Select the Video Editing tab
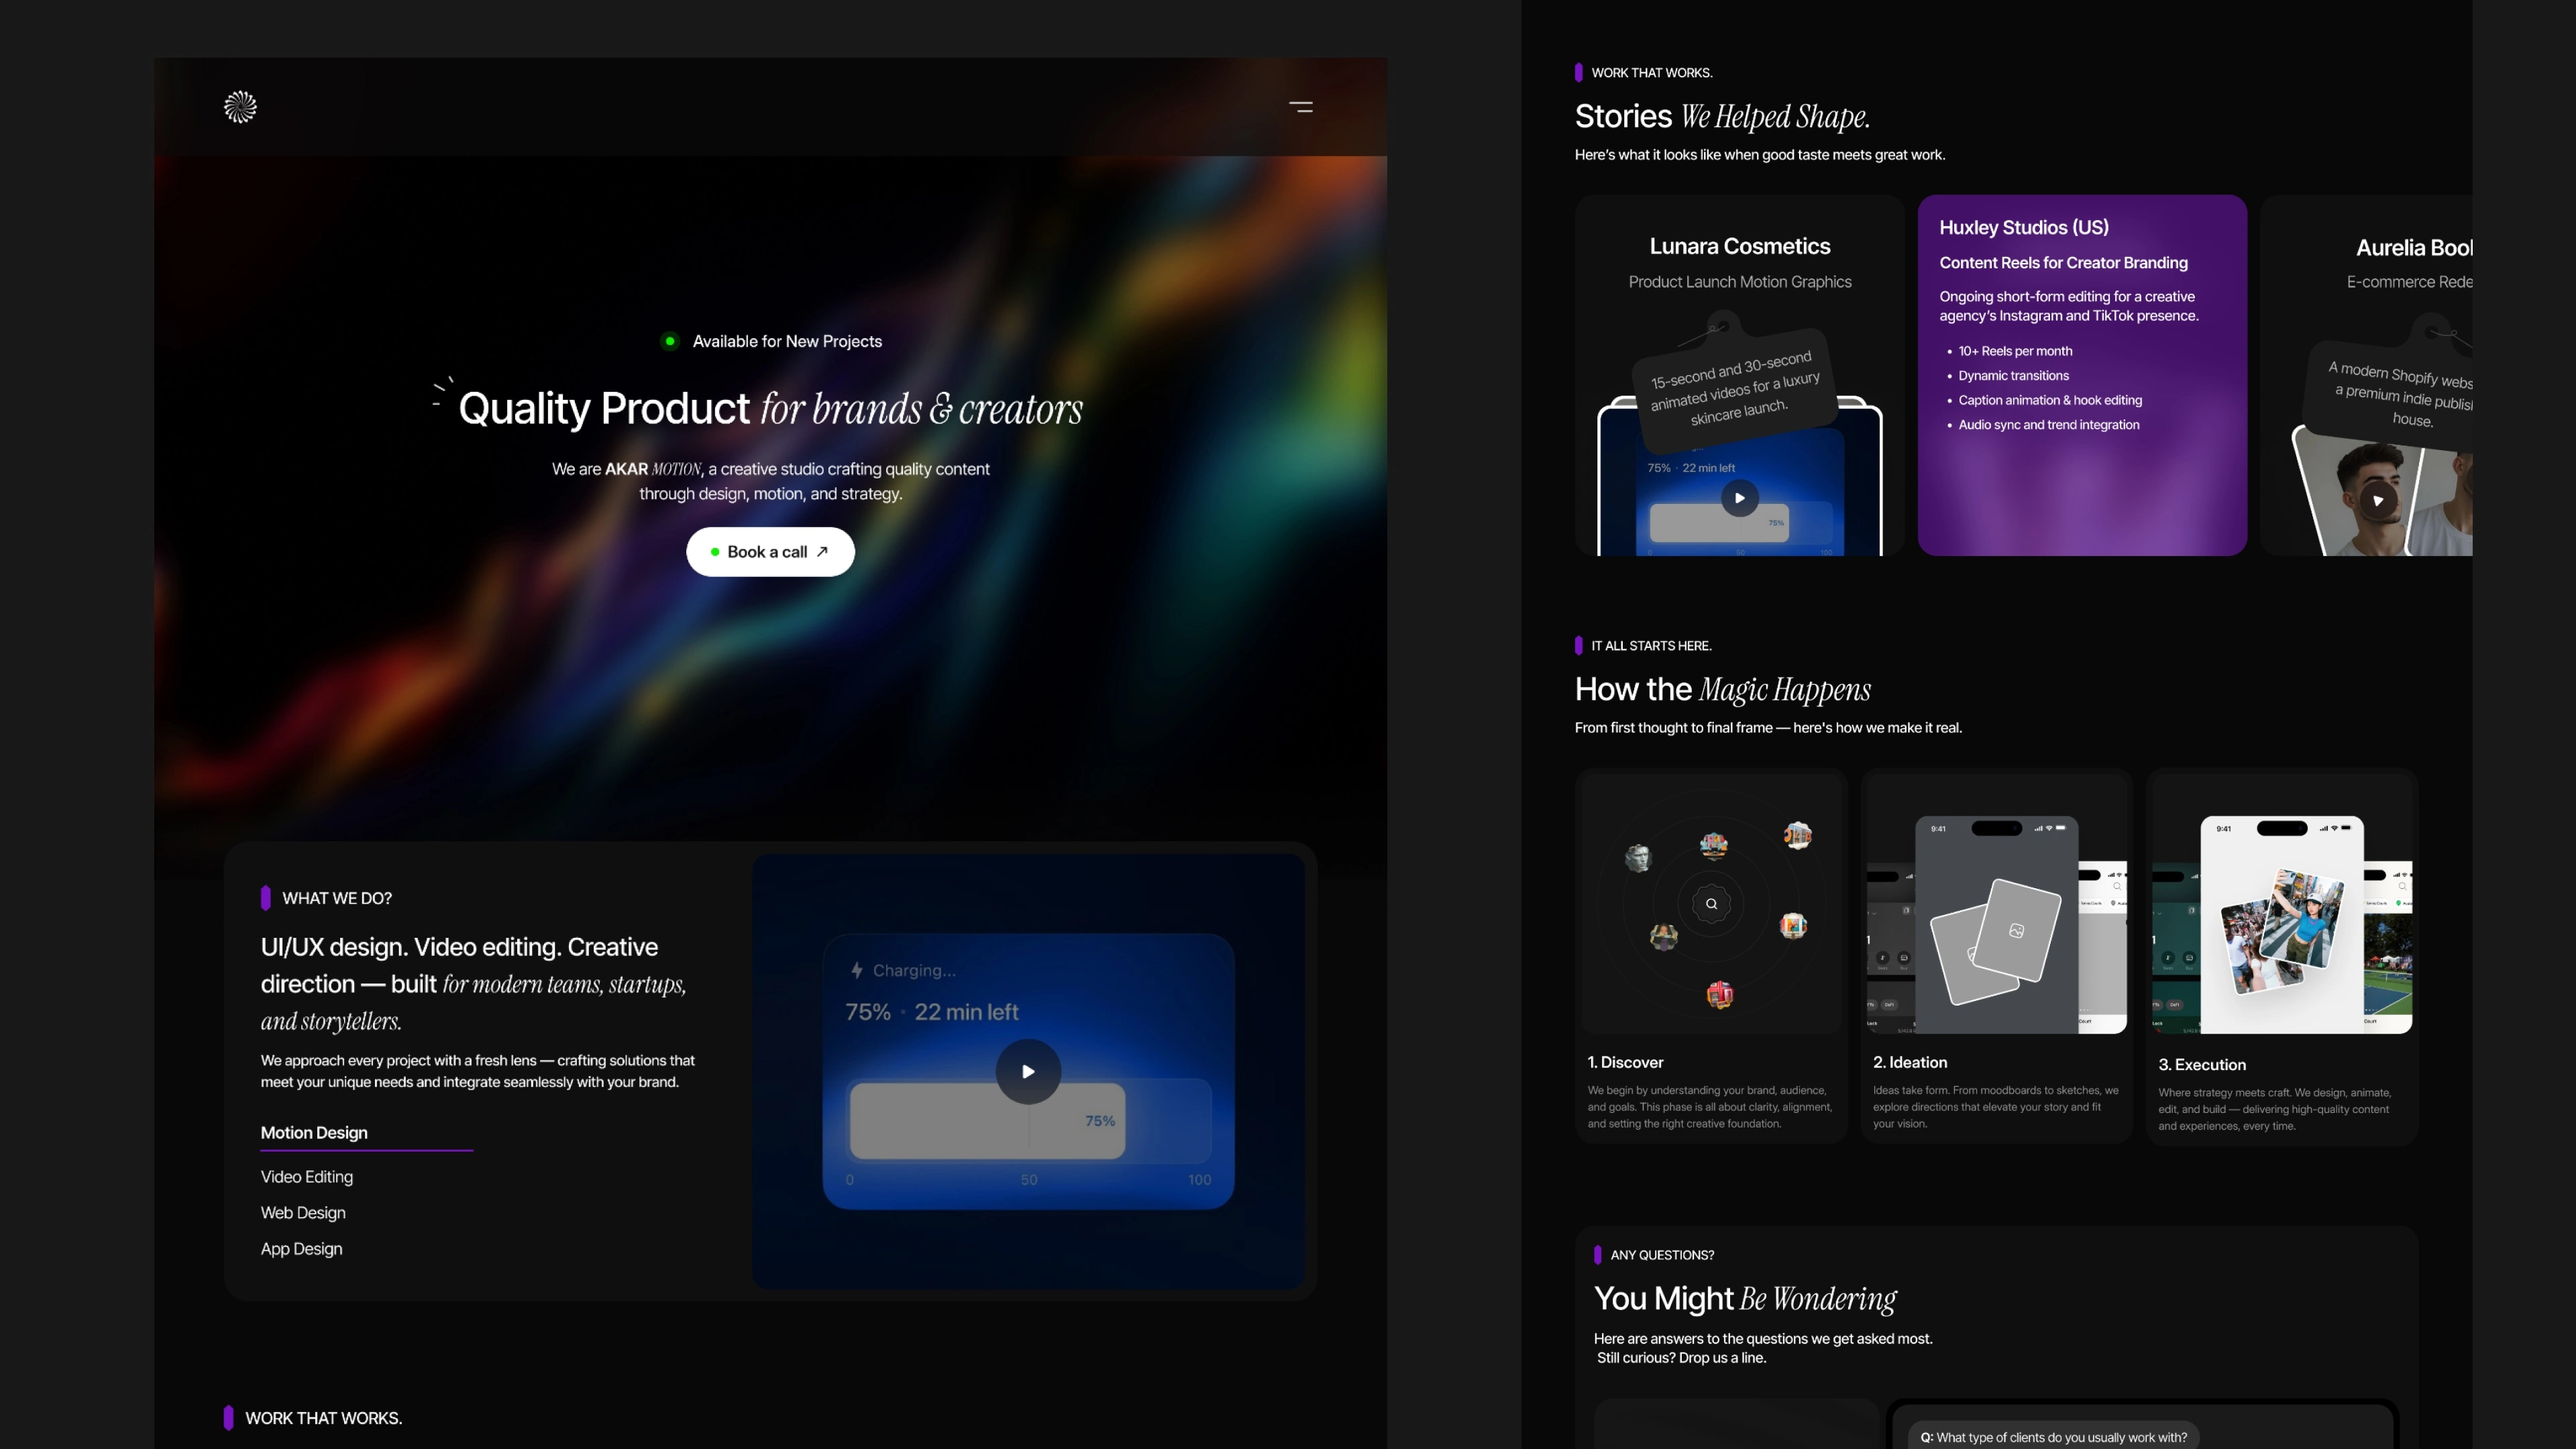Image resolution: width=2576 pixels, height=1449 pixels. [306, 1177]
